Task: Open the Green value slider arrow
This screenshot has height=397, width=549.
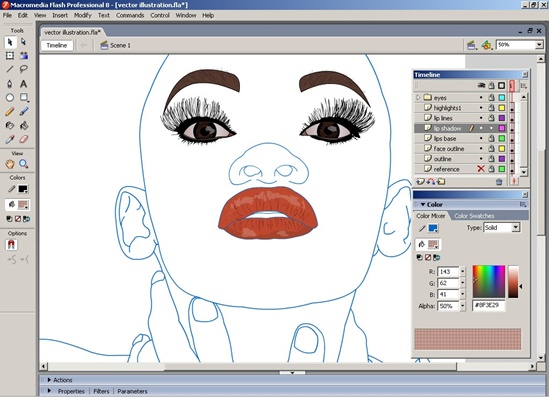Action: tap(463, 283)
